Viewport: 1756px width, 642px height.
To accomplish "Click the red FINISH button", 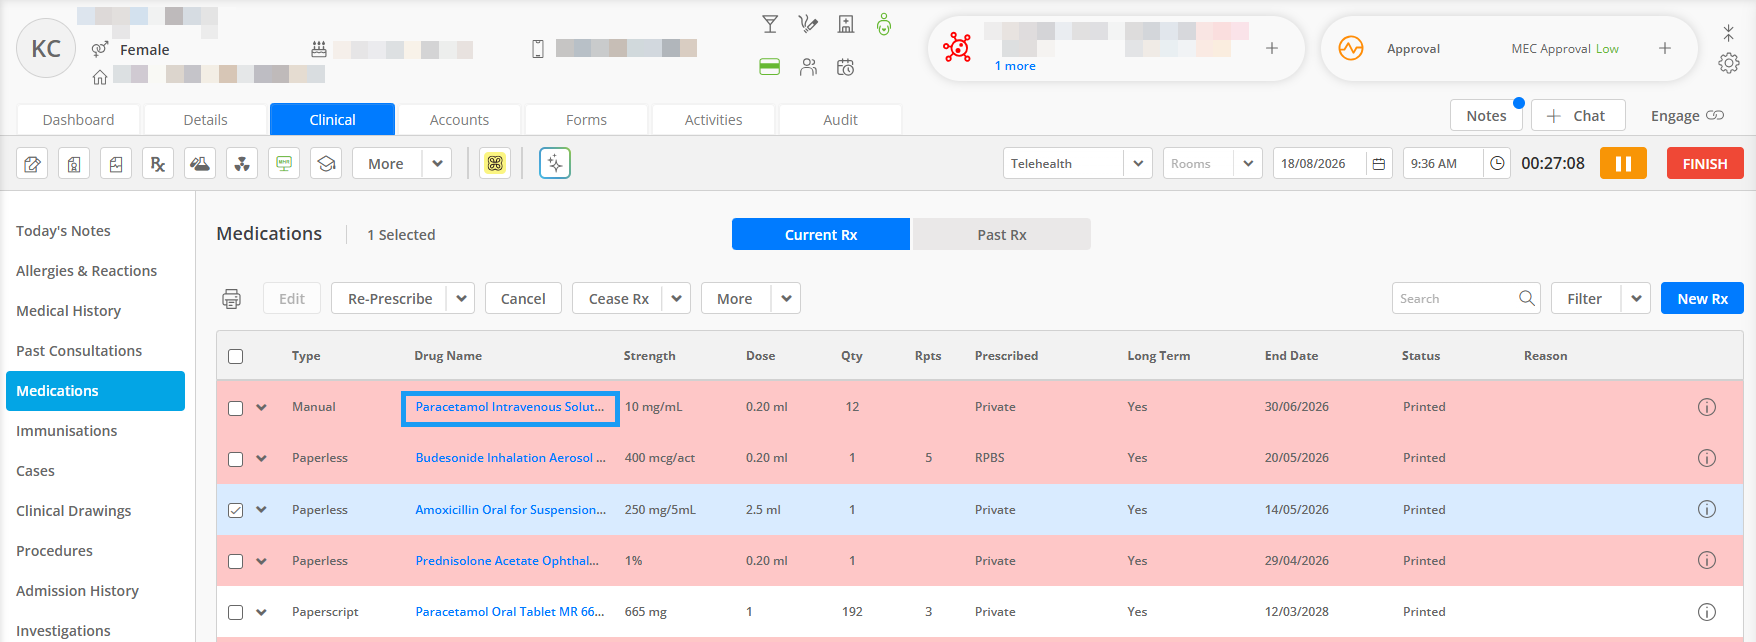I will [1705, 164].
